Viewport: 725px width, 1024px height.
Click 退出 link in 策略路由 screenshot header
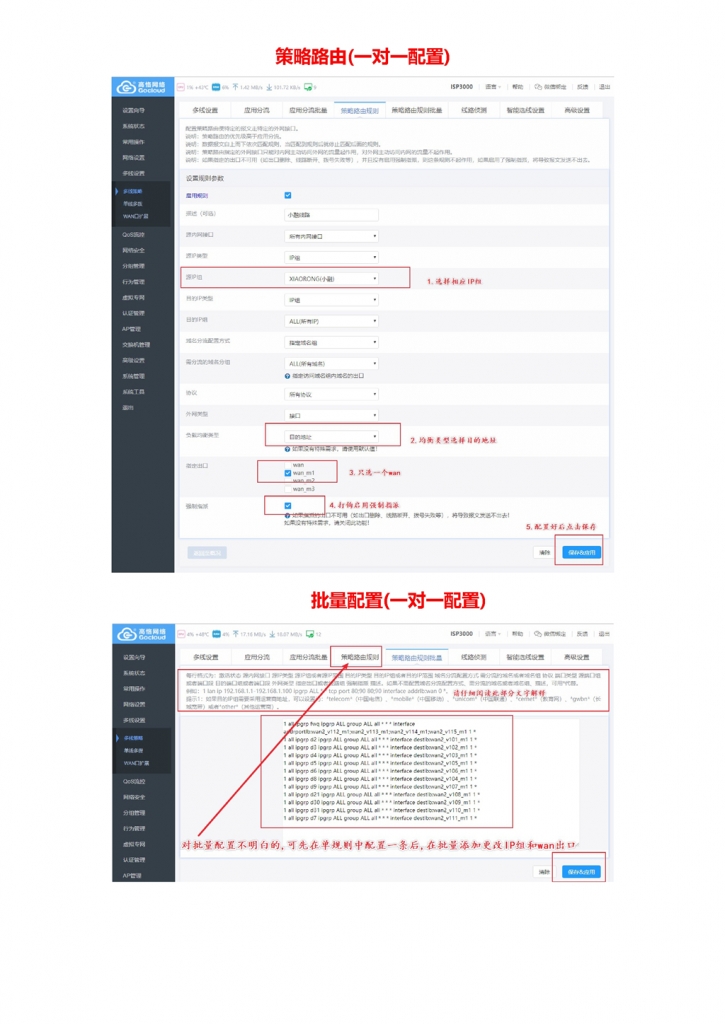click(604, 87)
